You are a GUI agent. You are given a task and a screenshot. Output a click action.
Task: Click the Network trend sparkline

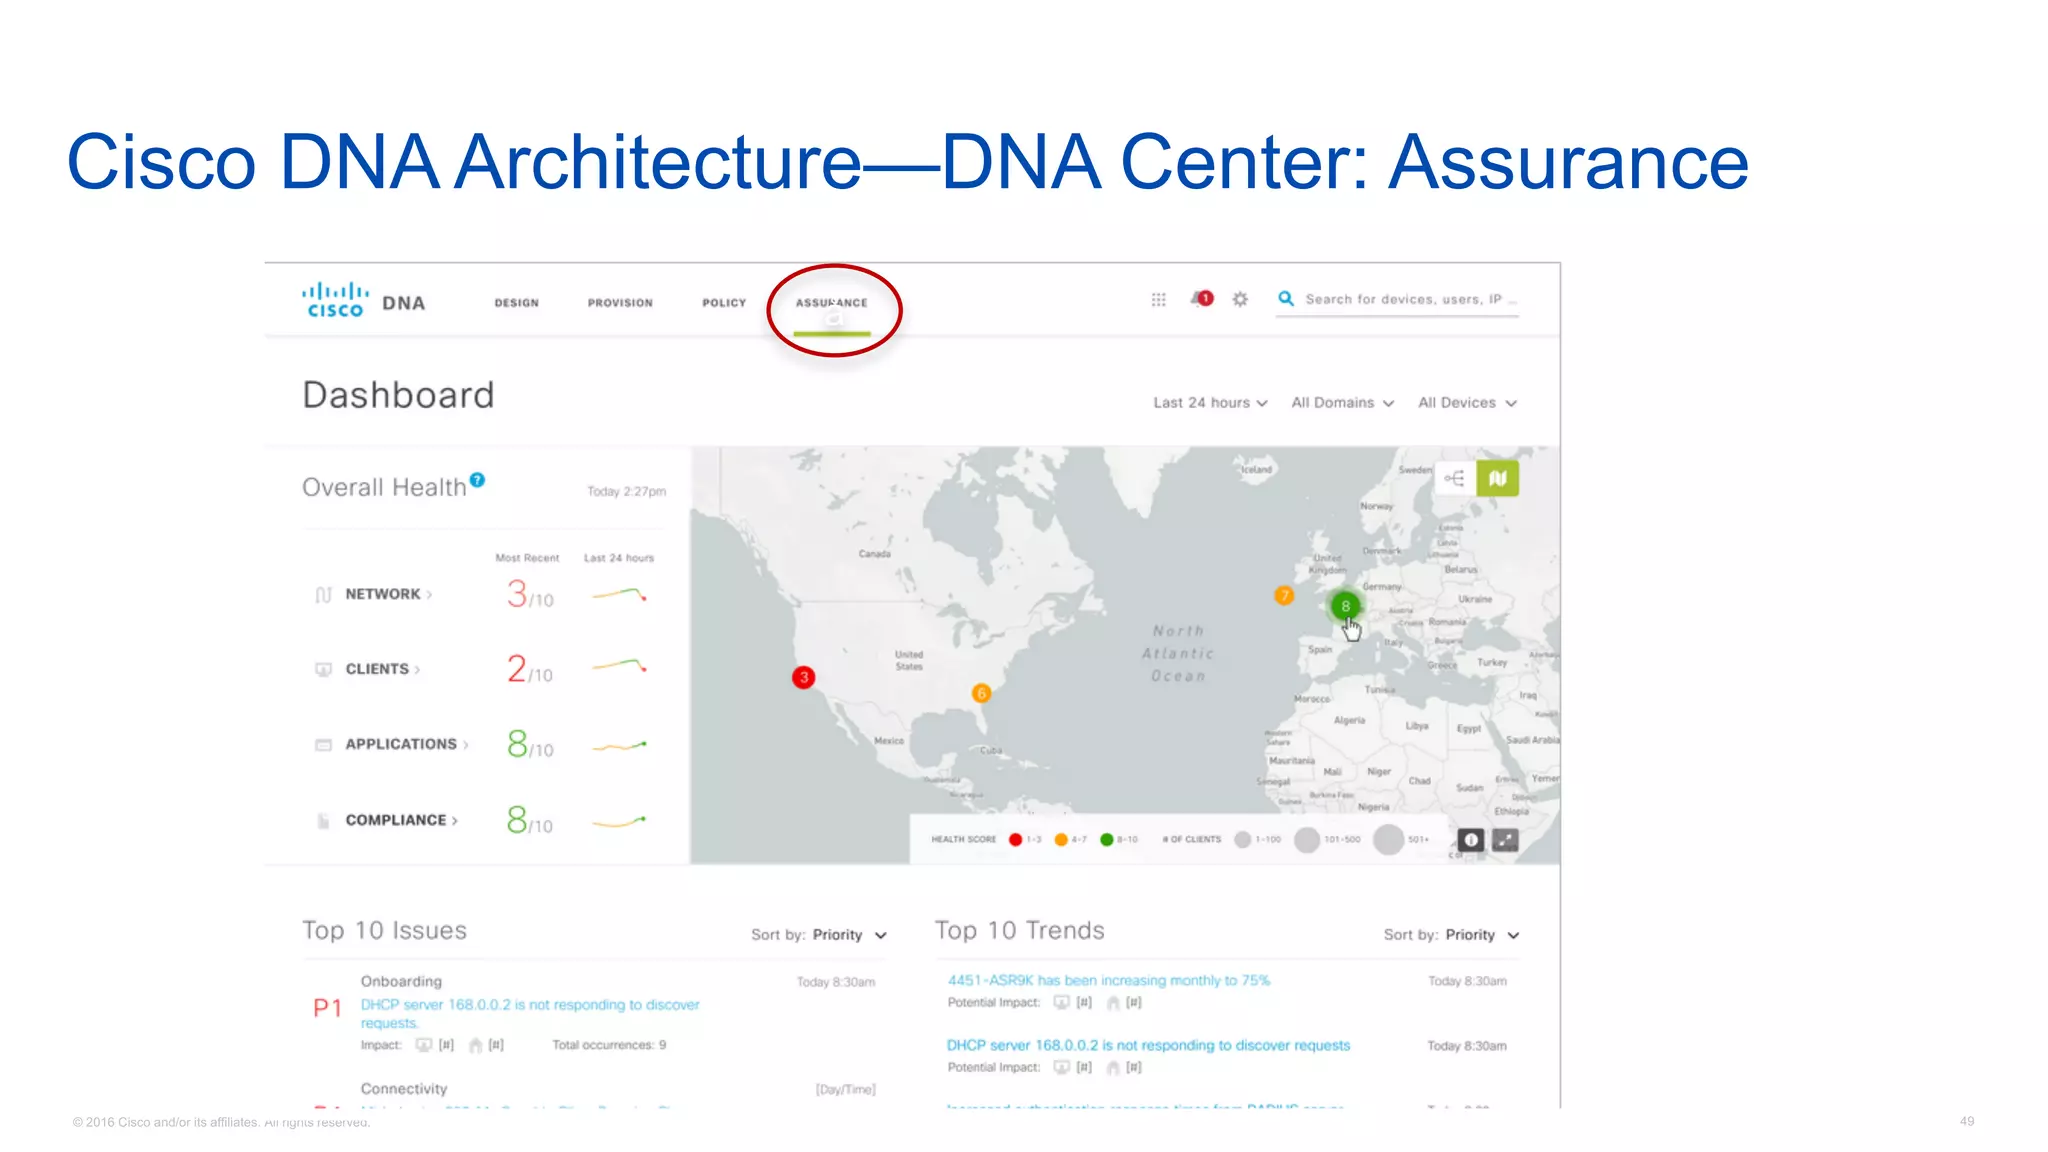(x=620, y=595)
